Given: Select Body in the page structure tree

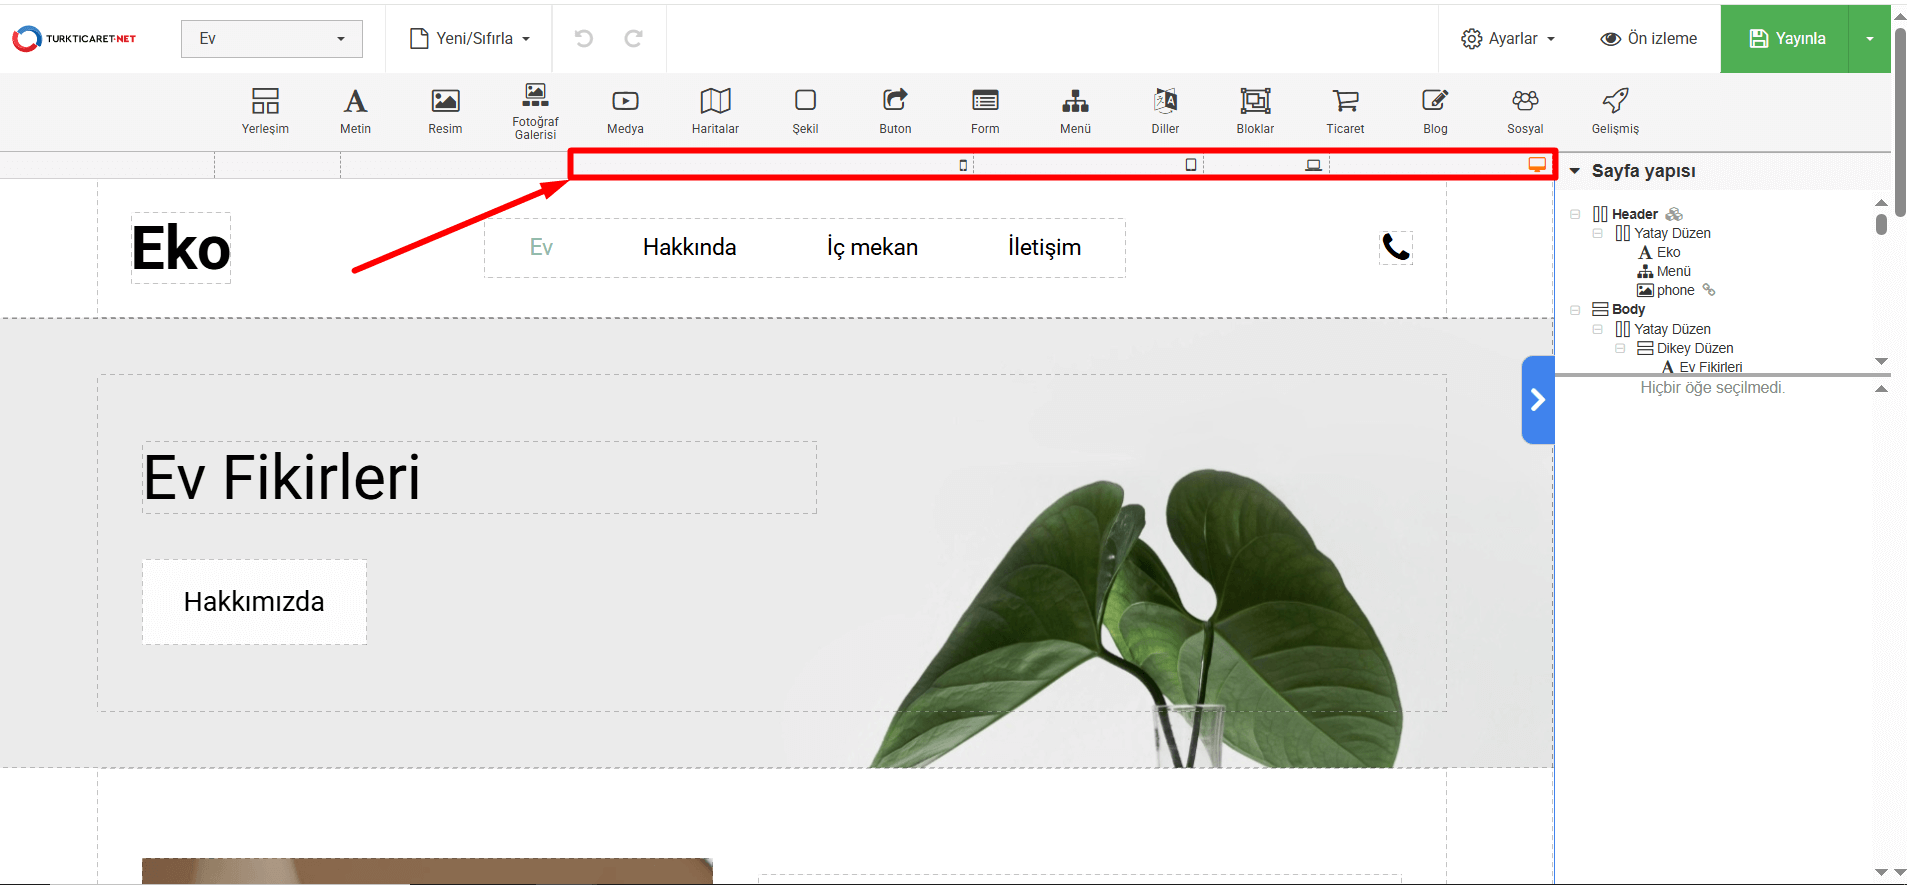Looking at the screenshot, I should click(1628, 310).
